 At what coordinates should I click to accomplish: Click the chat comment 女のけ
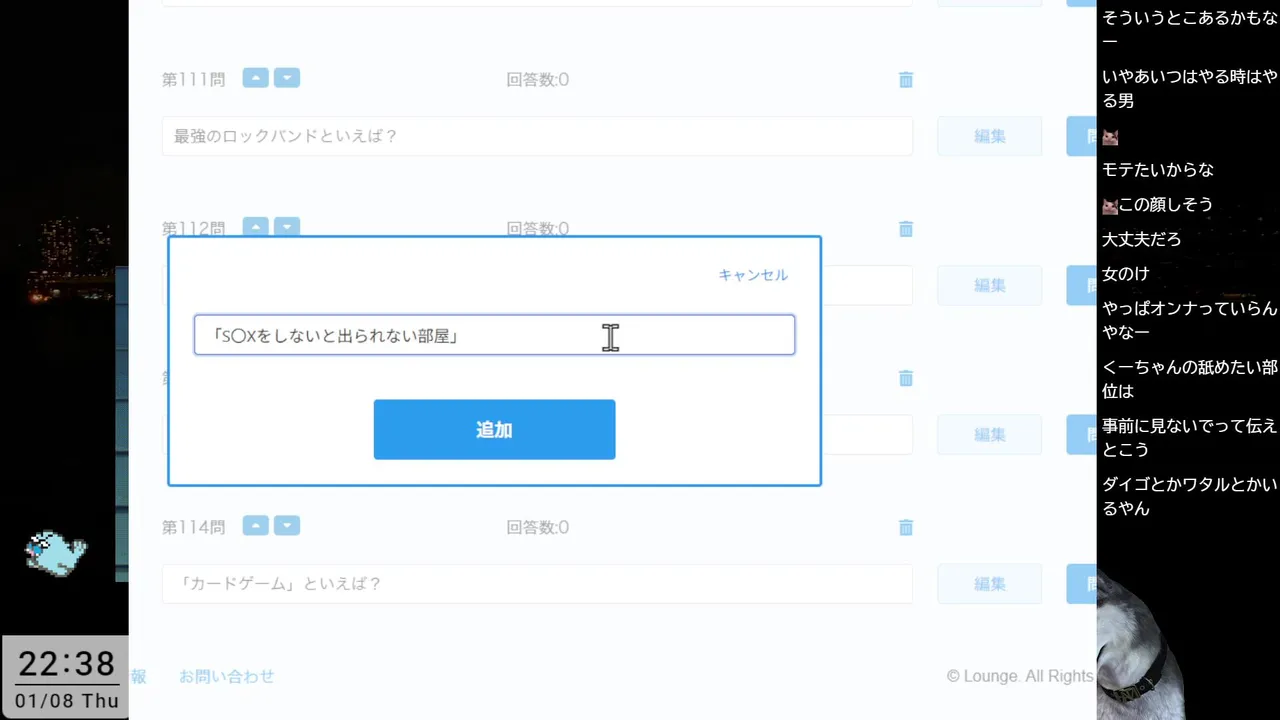click(1126, 273)
